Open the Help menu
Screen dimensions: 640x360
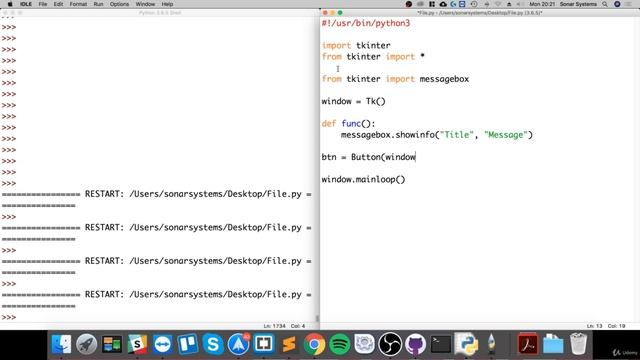(x=167, y=4)
